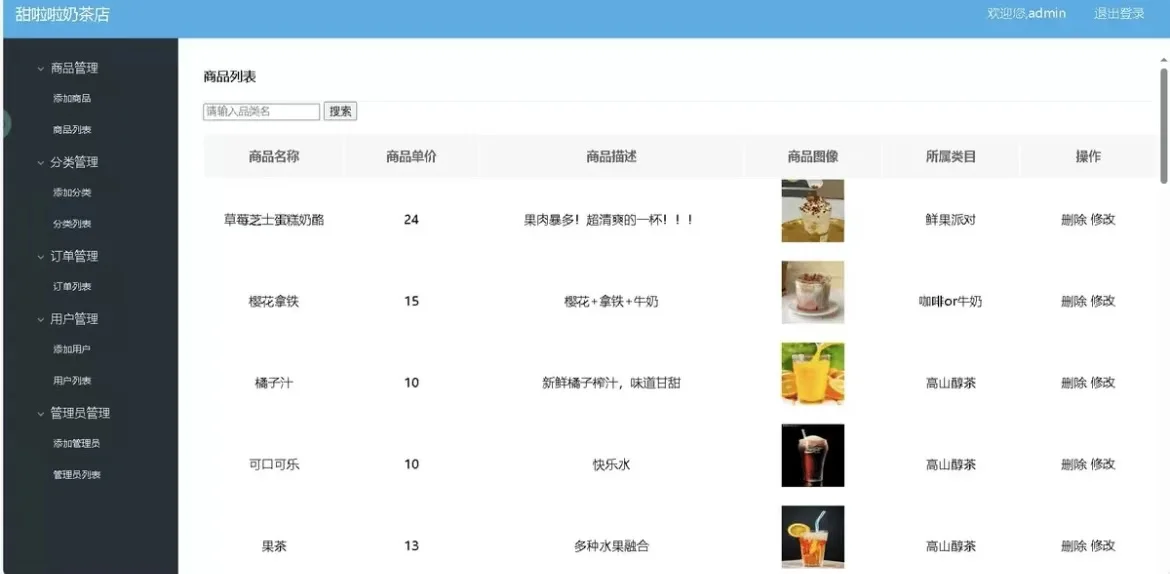Click the 新鲜橘子榨汁 description

click(x=611, y=383)
